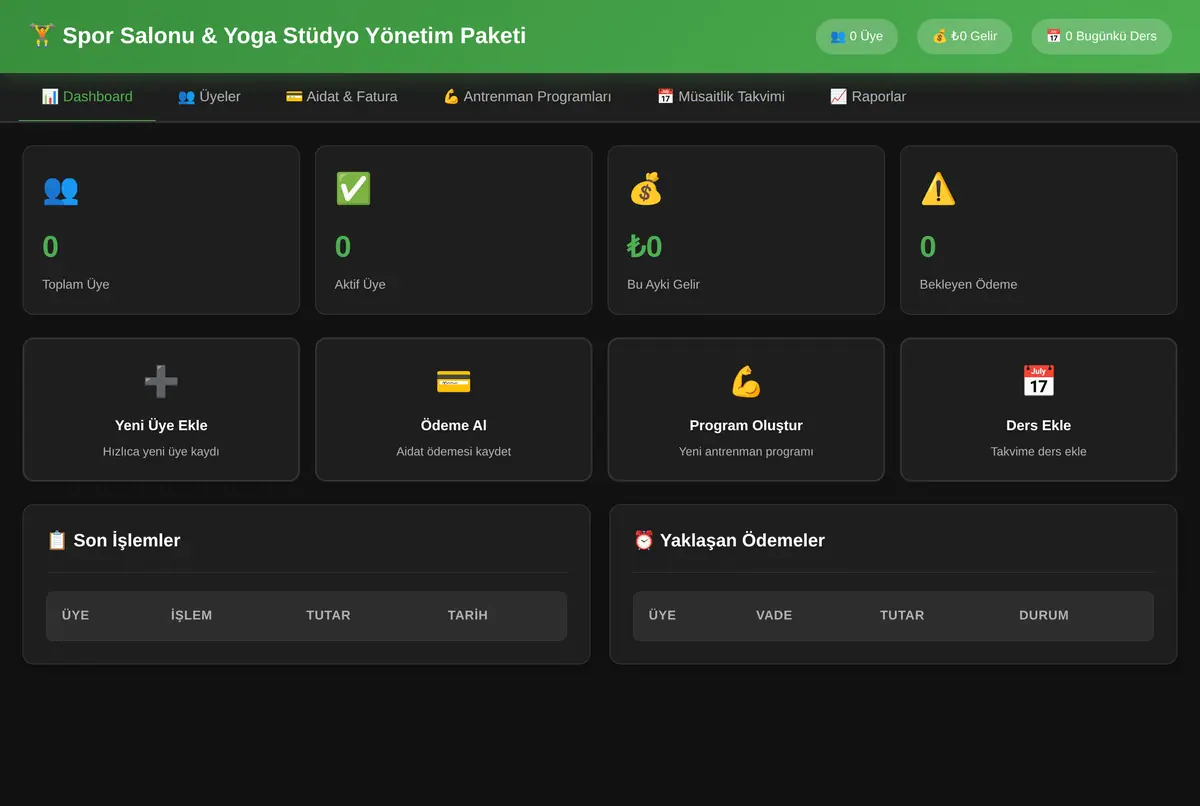This screenshot has height=806, width=1200.
Task: Click the ₺0 revenue value
Action: point(645,247)
